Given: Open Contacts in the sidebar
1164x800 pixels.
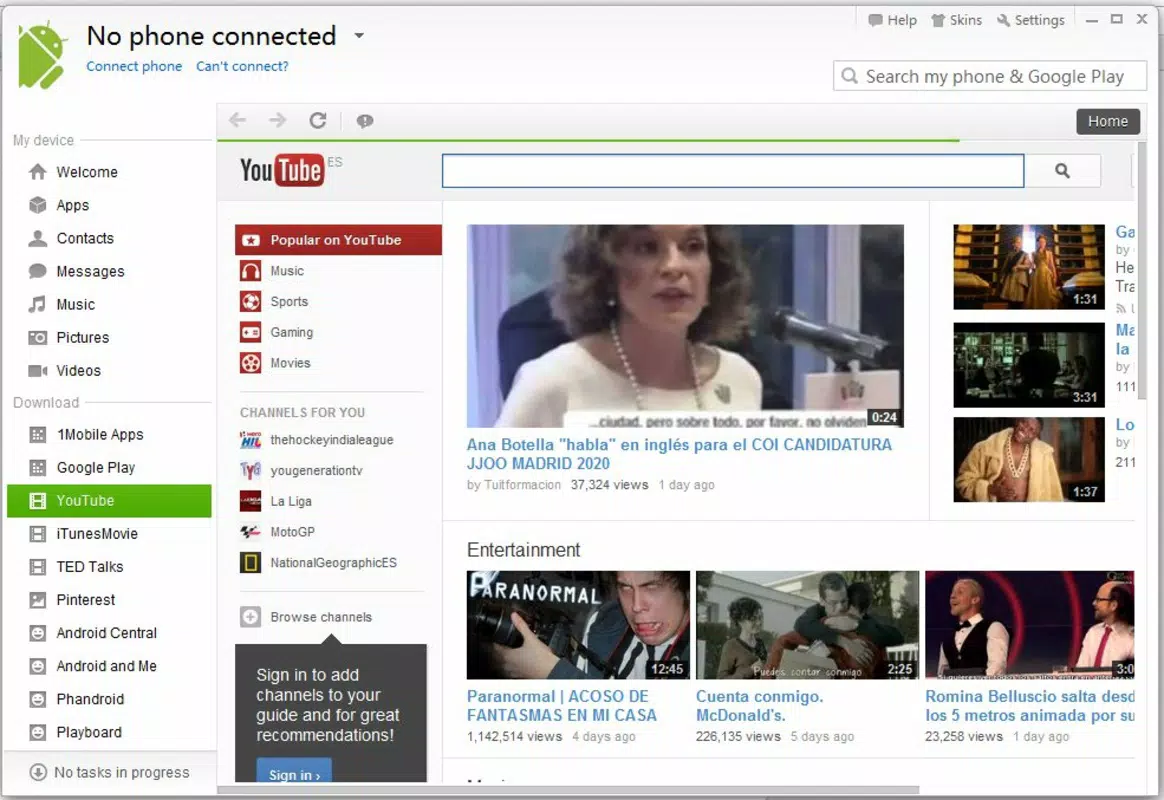Looking at the screenshot, I should click(x=109, y=238).
